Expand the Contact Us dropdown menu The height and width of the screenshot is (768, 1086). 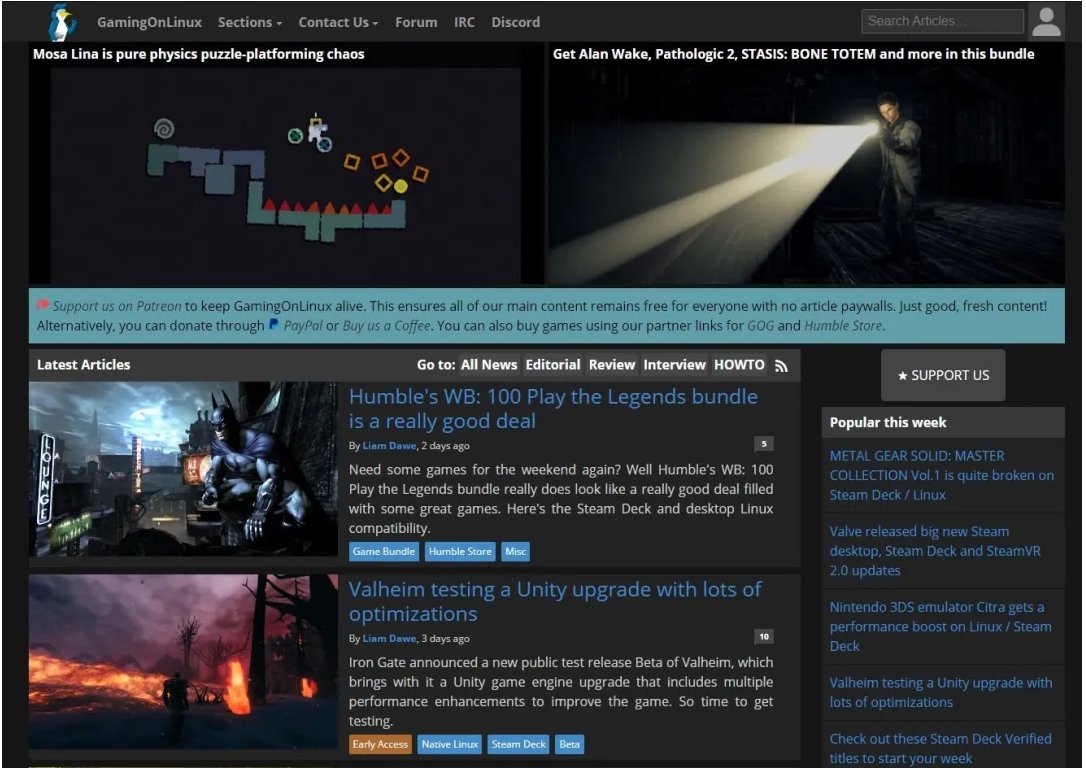pos(338,22)
